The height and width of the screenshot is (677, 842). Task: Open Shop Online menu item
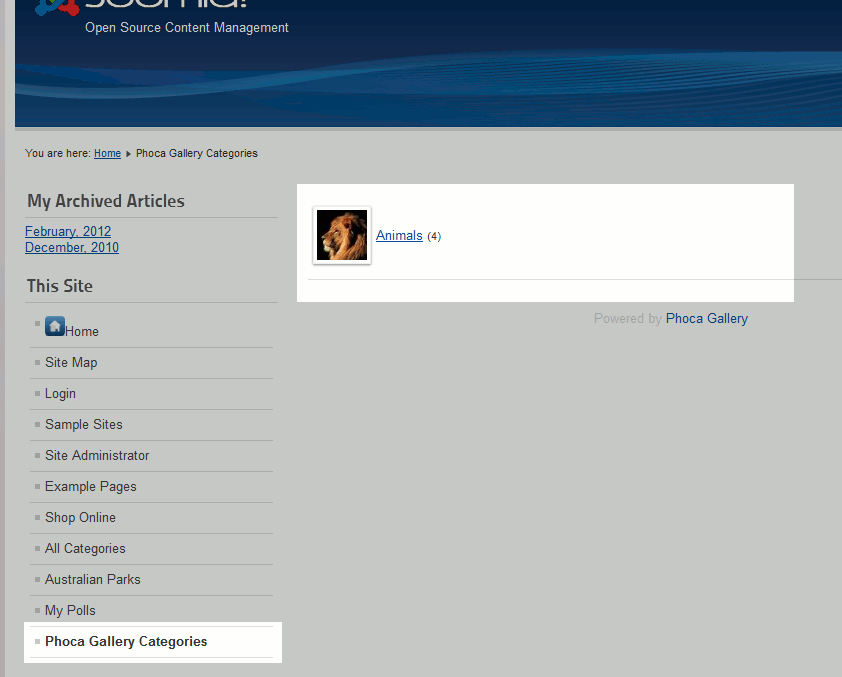(x=81, y=518)
